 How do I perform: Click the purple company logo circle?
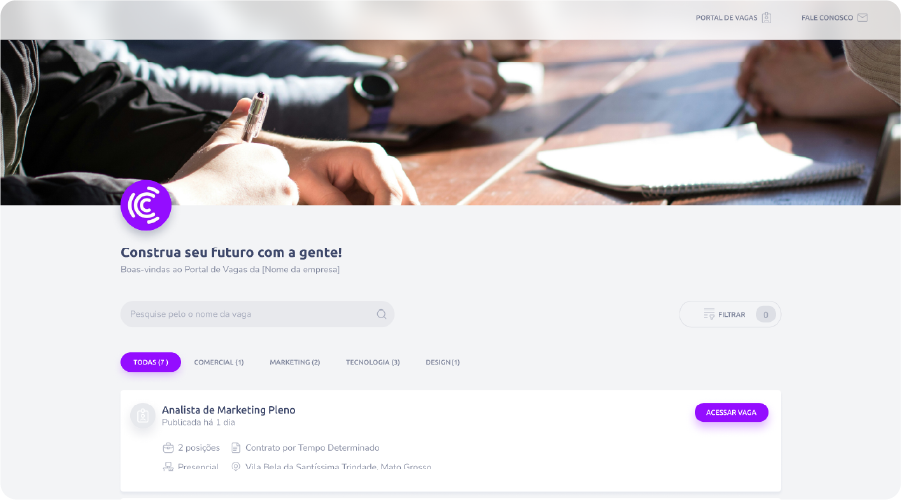146,205
